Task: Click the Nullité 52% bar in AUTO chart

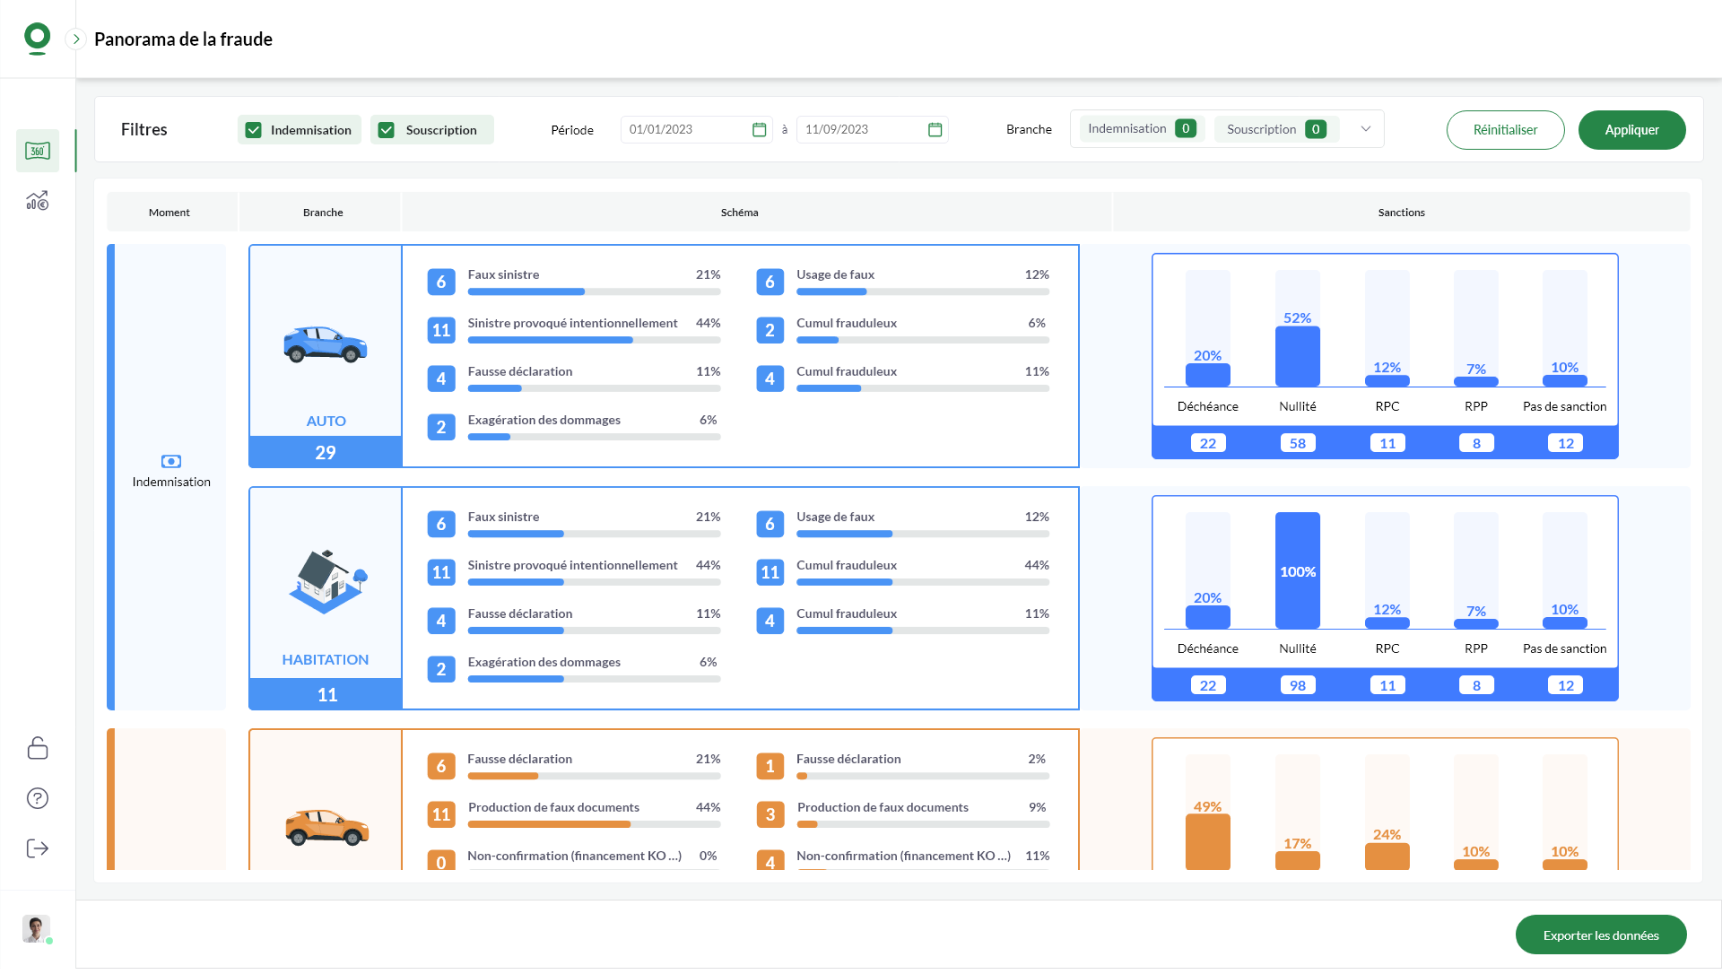Action: pyautogui.click(x=1297, y=356)
